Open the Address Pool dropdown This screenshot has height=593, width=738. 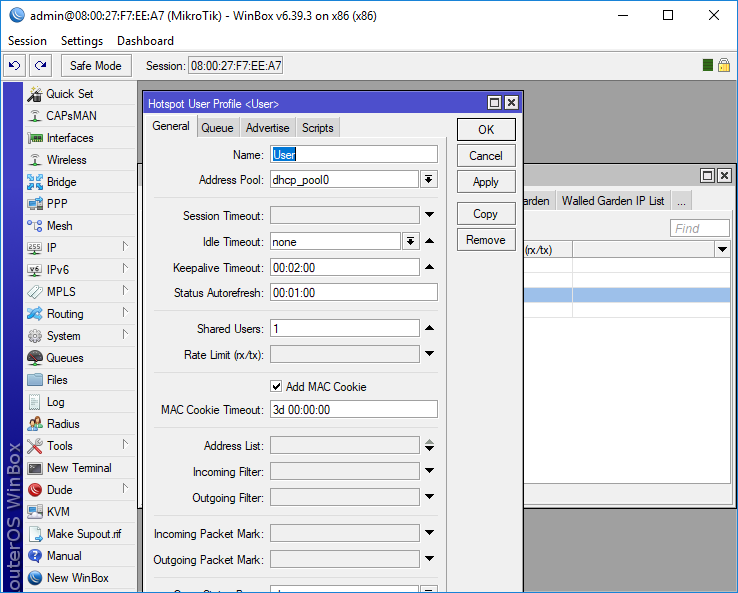(428, 179)
